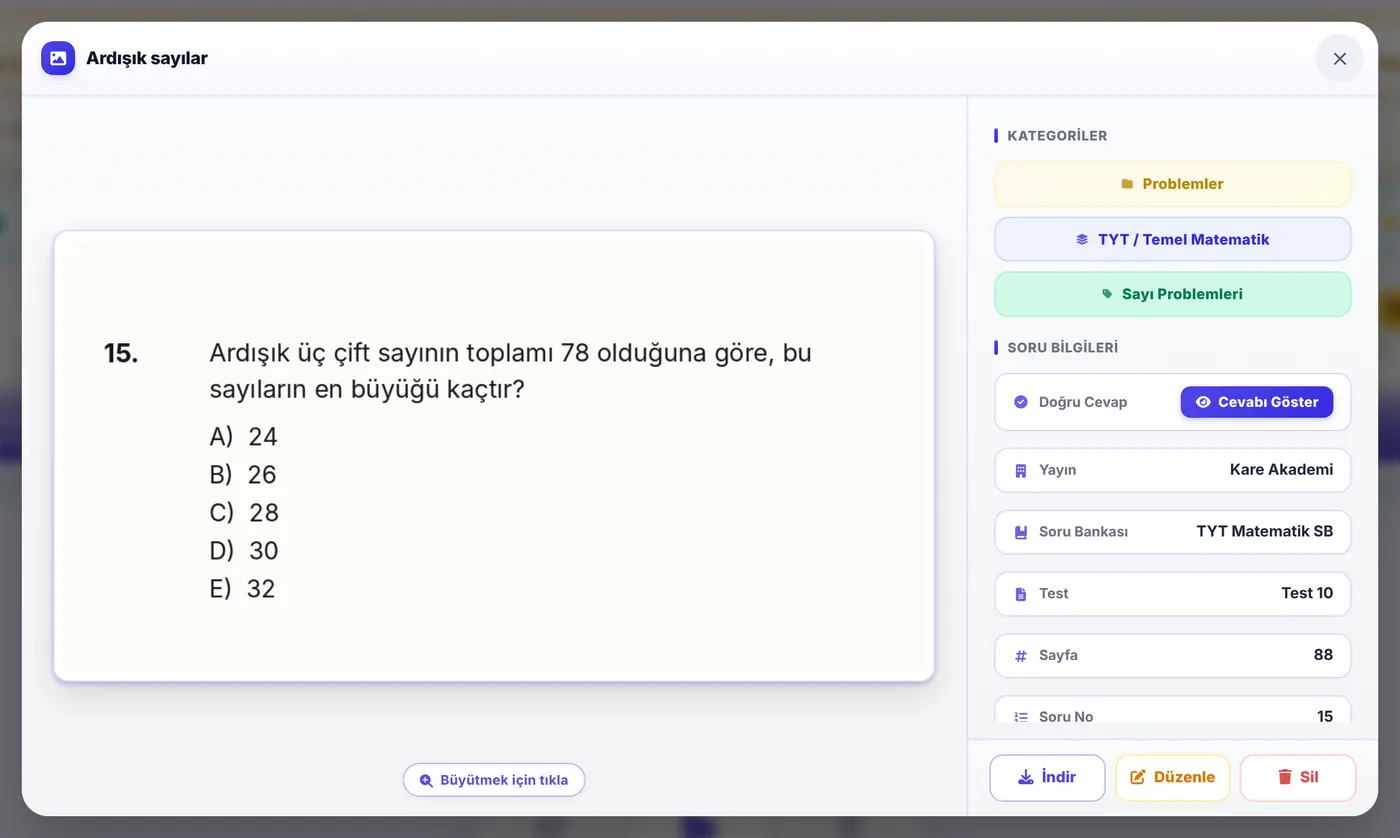Click the page number 88 value
The width and height of the screenshot is (1400, 838).
[1323, 656]
